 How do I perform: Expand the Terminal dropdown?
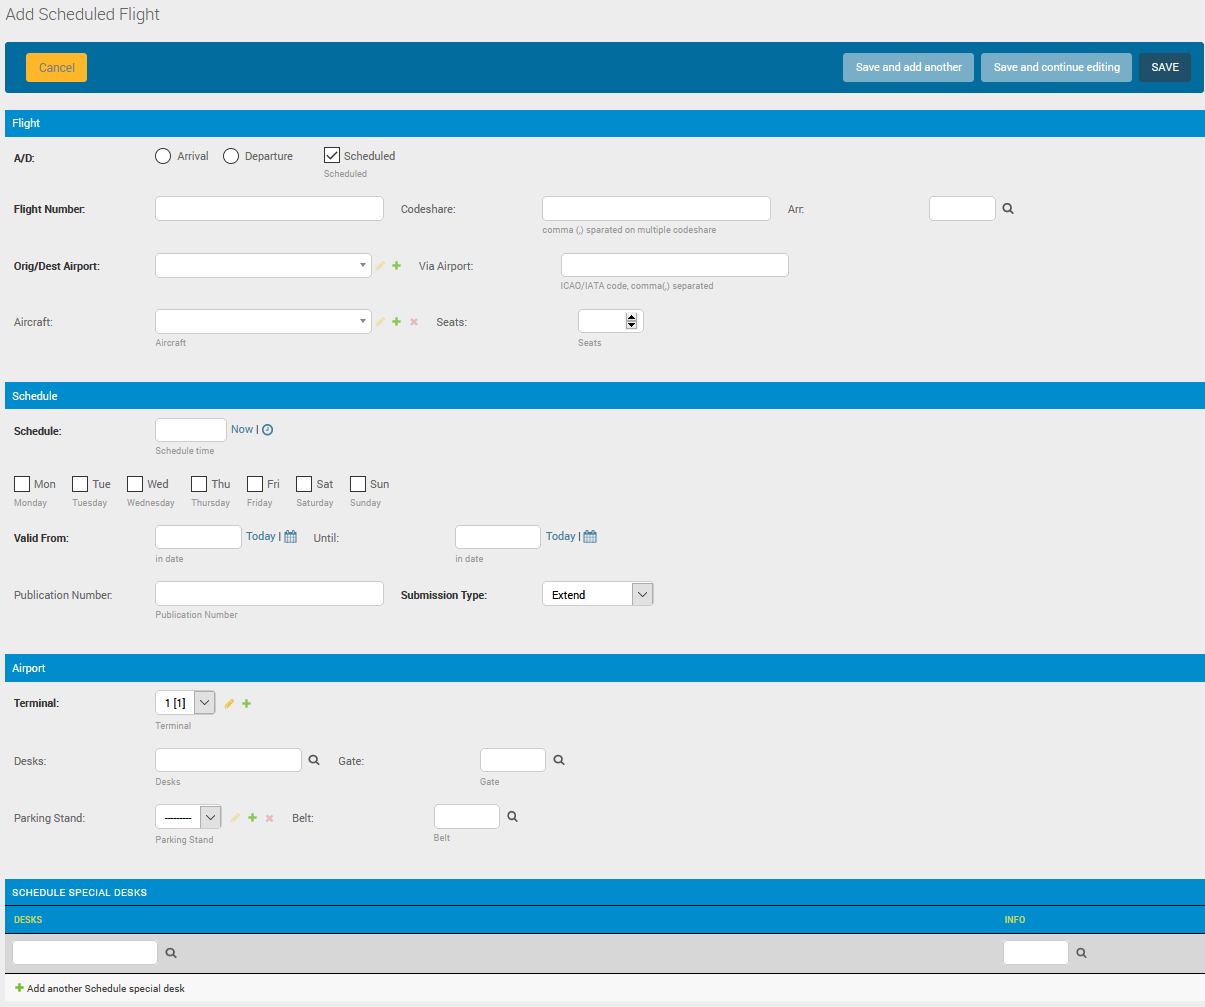pos(185,703)
